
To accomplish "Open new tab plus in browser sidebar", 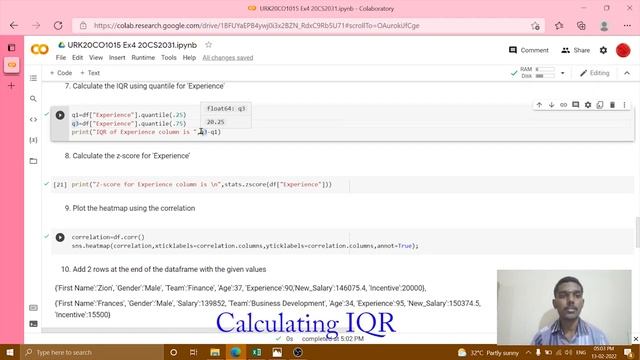I will [11, 85].
